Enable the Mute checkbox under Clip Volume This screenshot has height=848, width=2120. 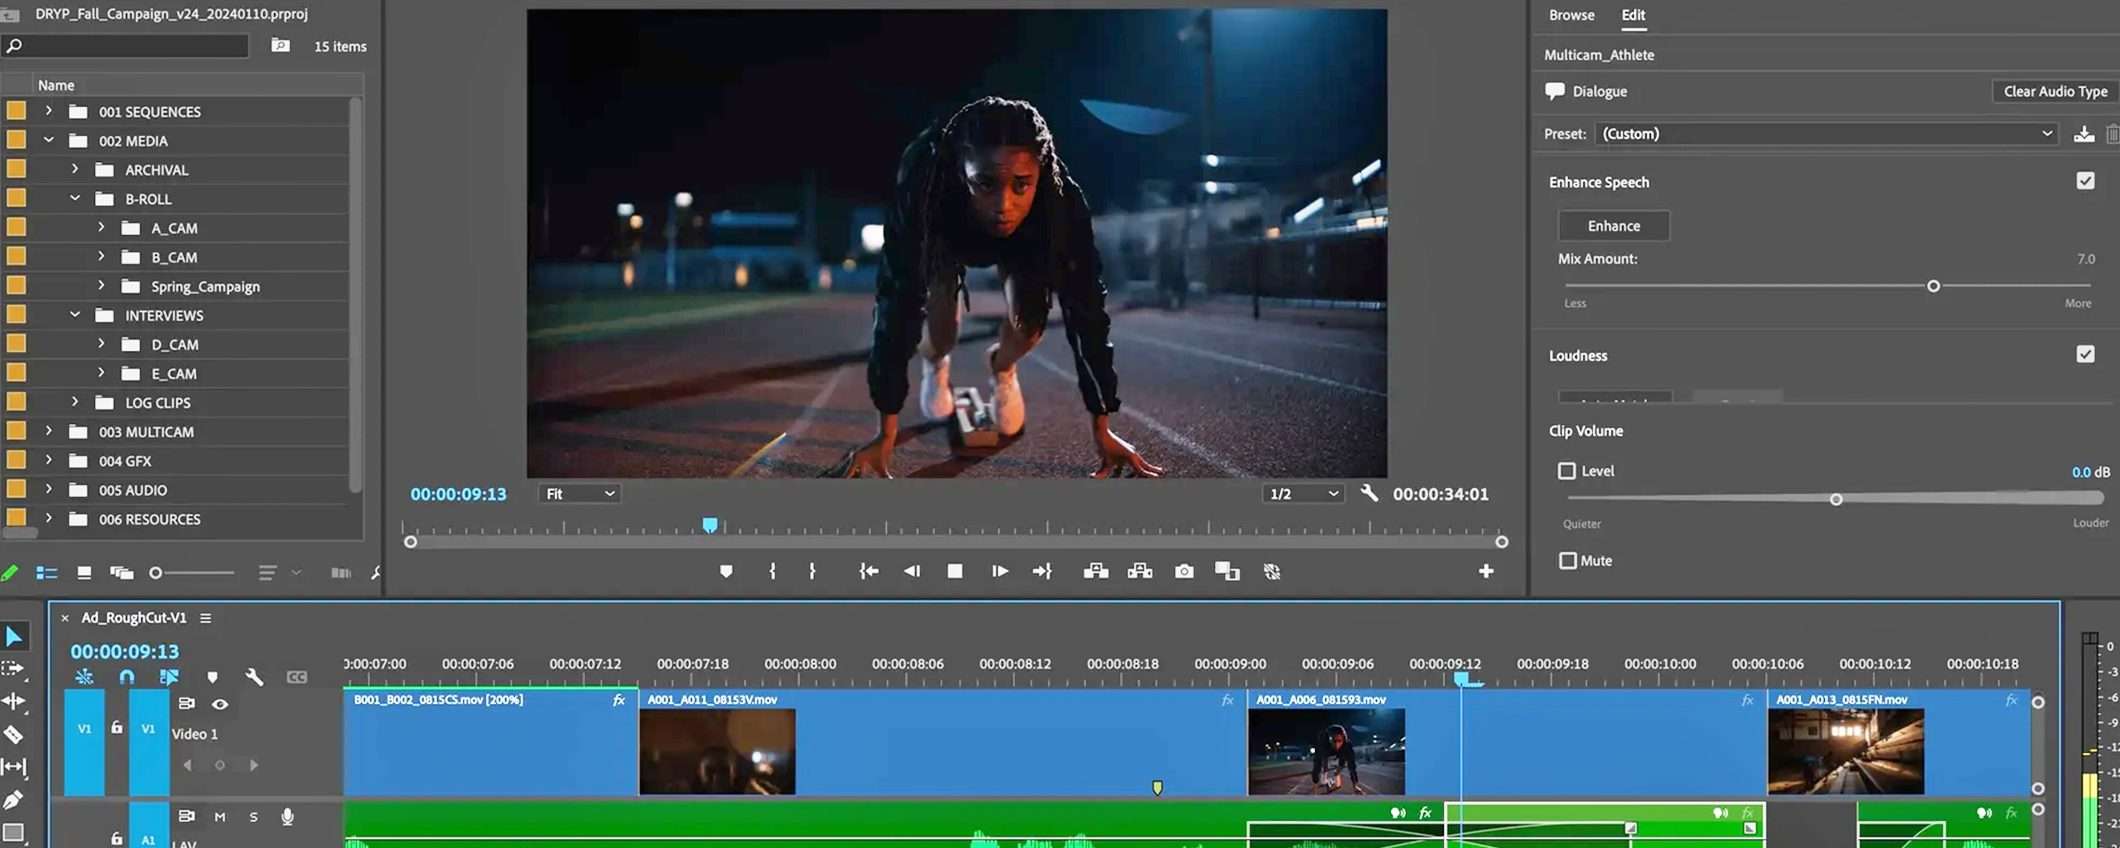(x=1568, y=561)
